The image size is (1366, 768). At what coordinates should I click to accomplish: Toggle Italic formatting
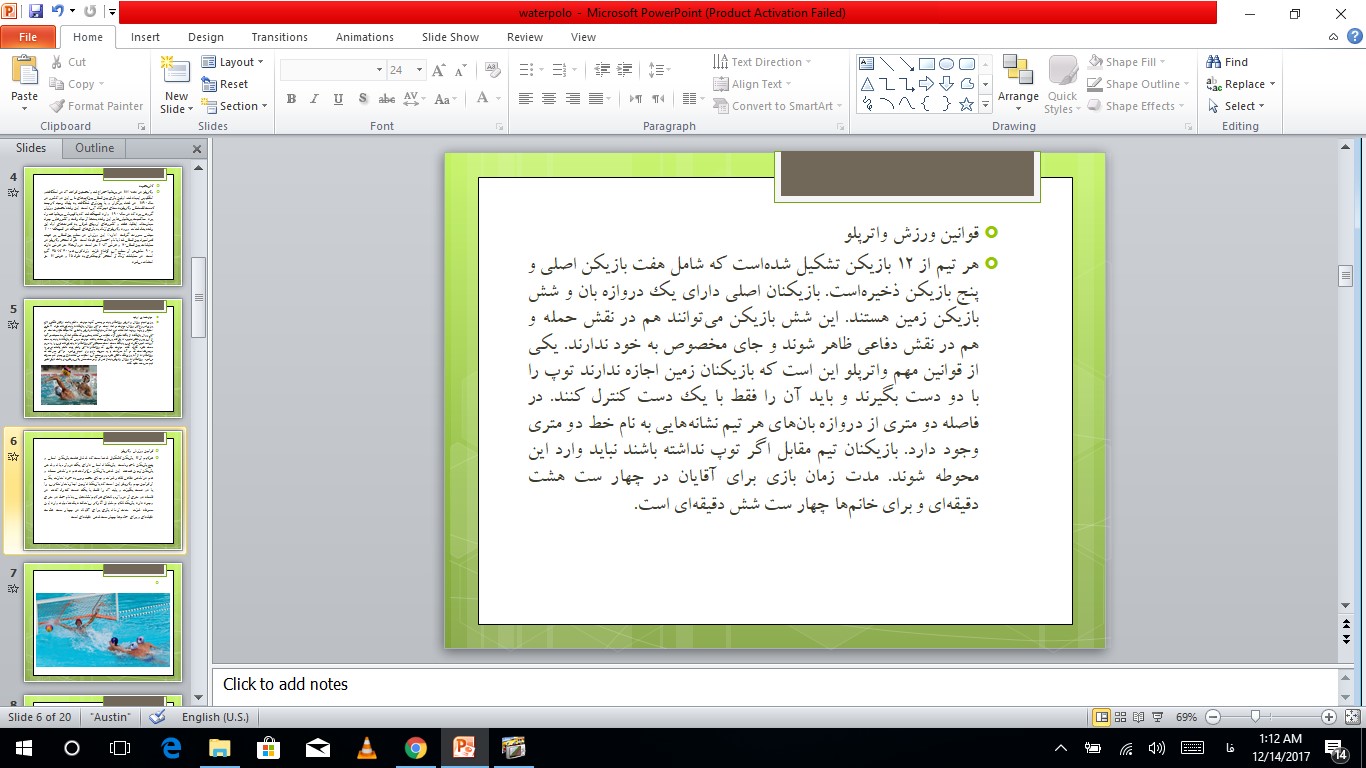coord(315,99)
